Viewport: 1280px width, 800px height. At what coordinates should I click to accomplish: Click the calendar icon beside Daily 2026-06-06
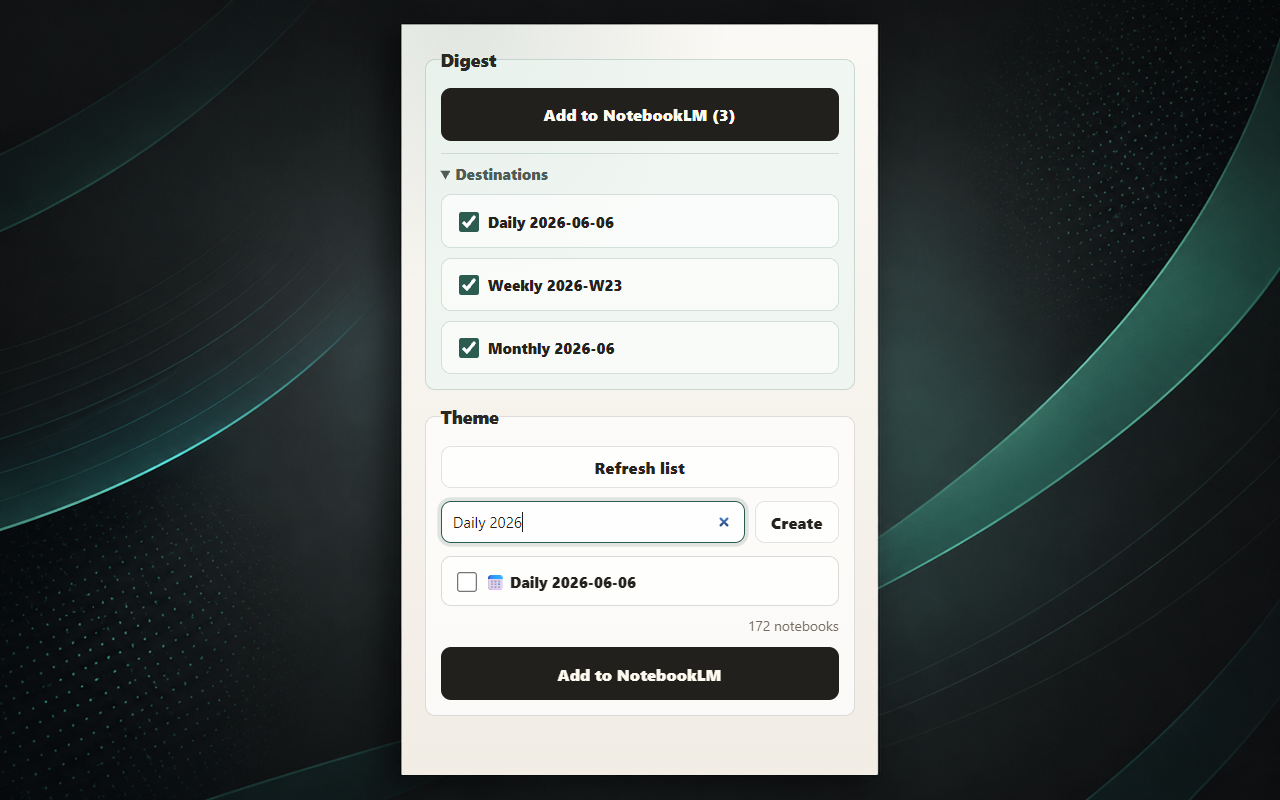(495, 582)
